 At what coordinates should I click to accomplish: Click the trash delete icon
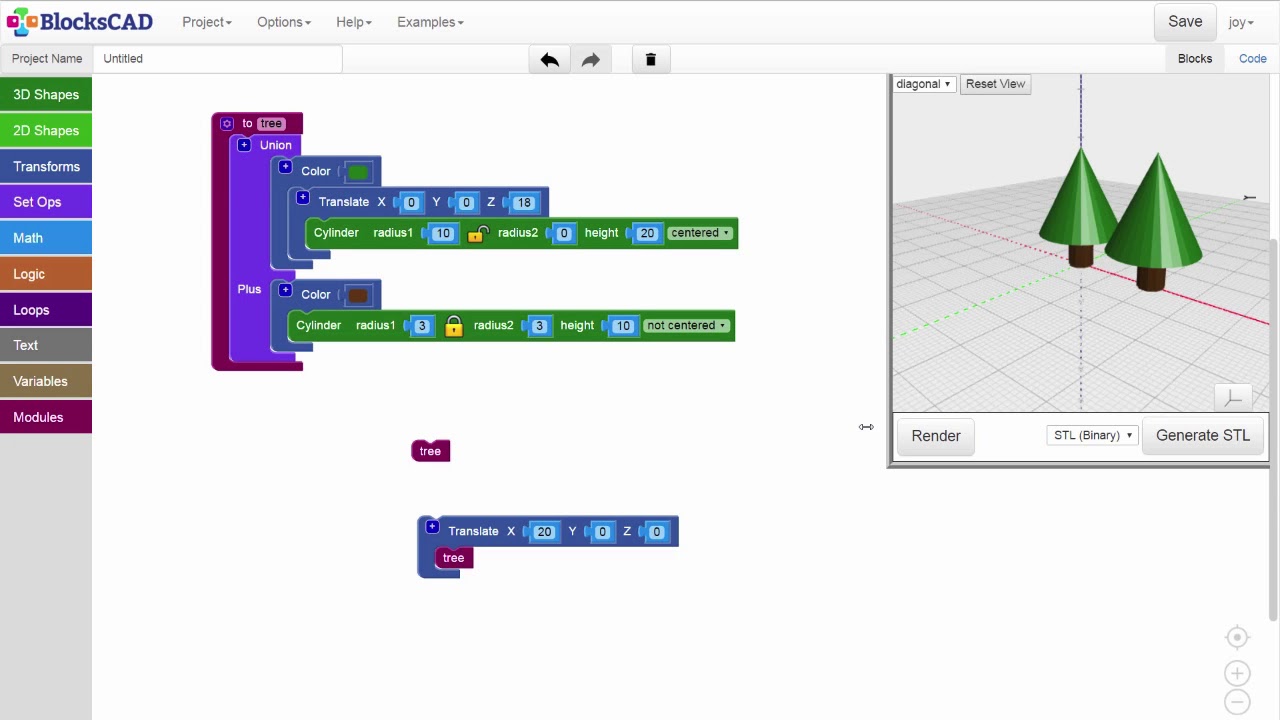650,59
